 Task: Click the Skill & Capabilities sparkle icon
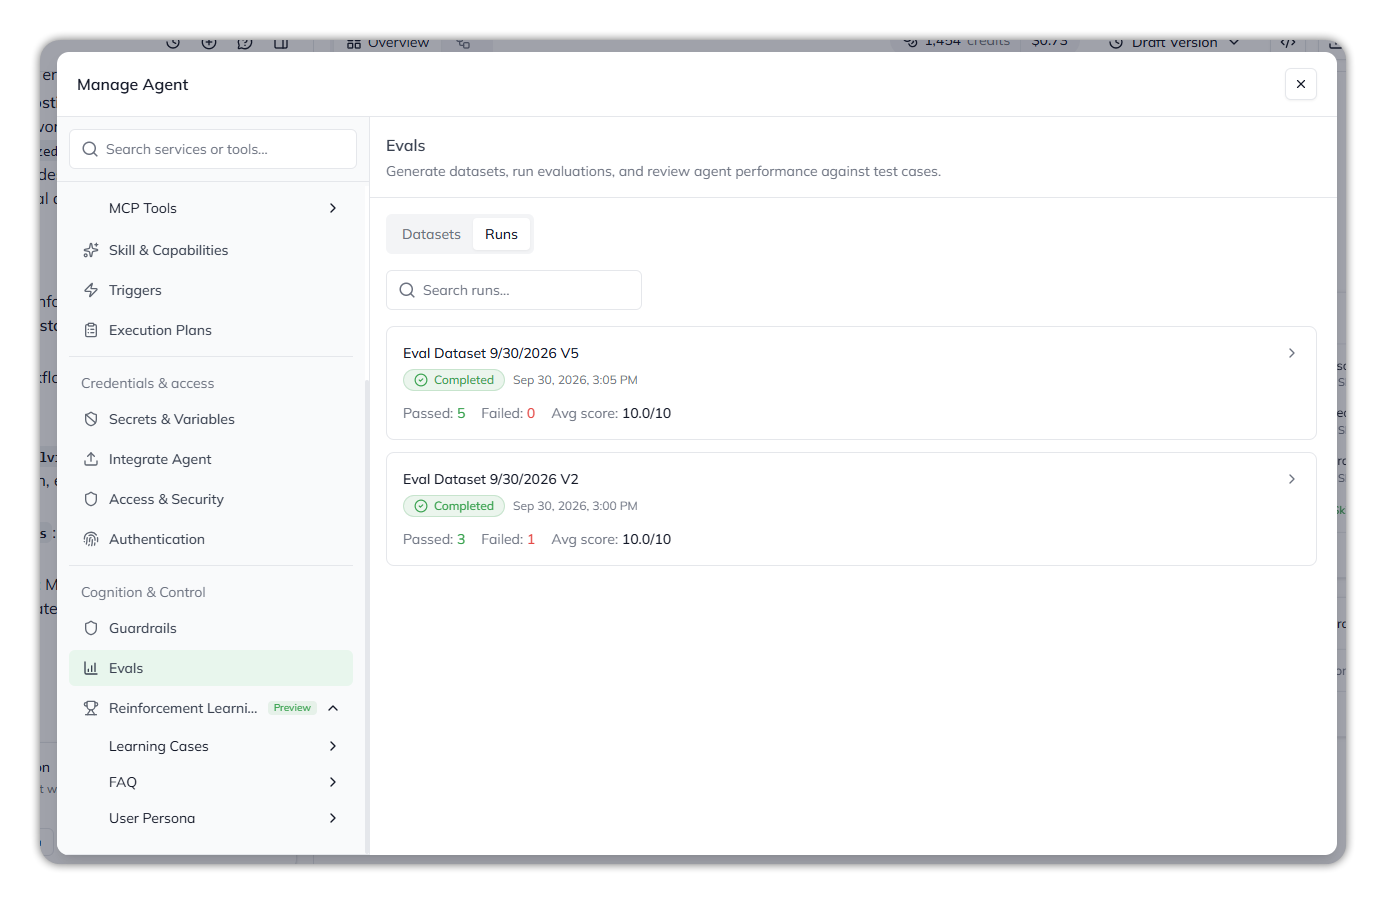coord(91,250)
